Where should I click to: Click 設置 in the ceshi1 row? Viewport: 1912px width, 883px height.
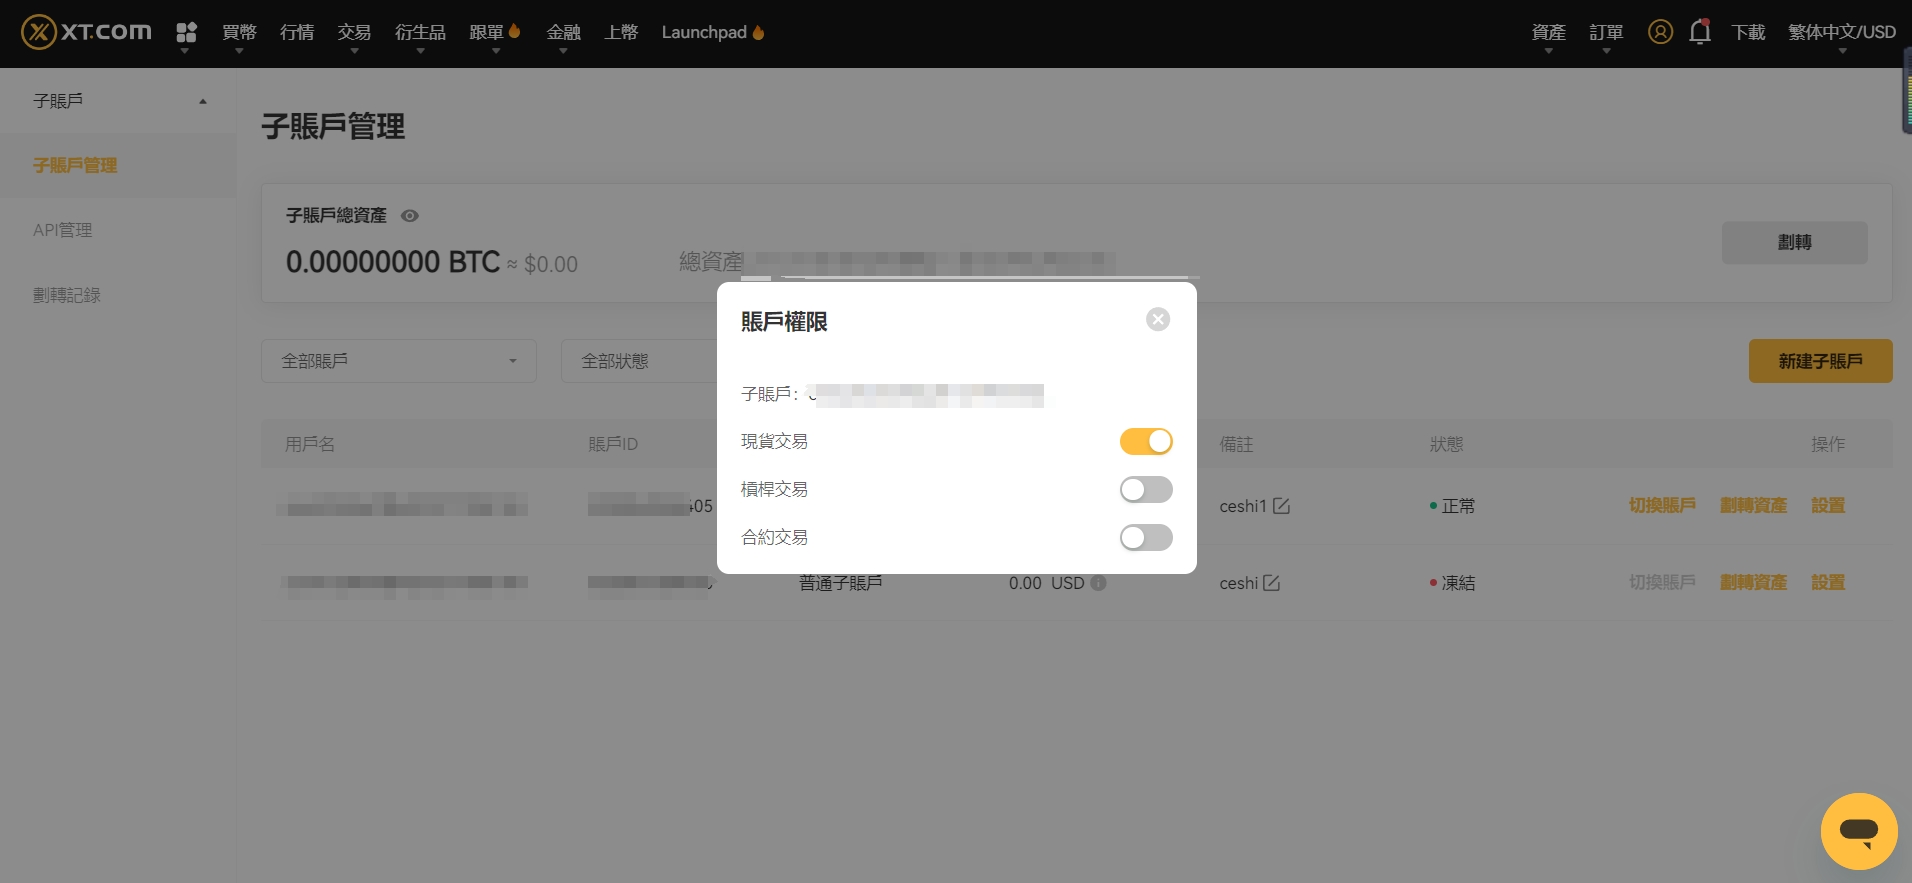click(x=1828, y=506)
